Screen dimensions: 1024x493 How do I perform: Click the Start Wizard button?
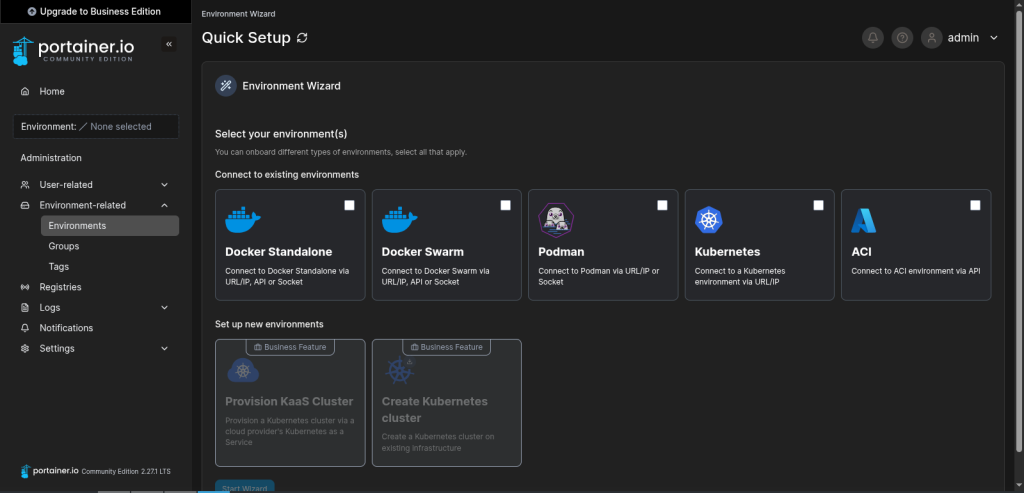245,486
